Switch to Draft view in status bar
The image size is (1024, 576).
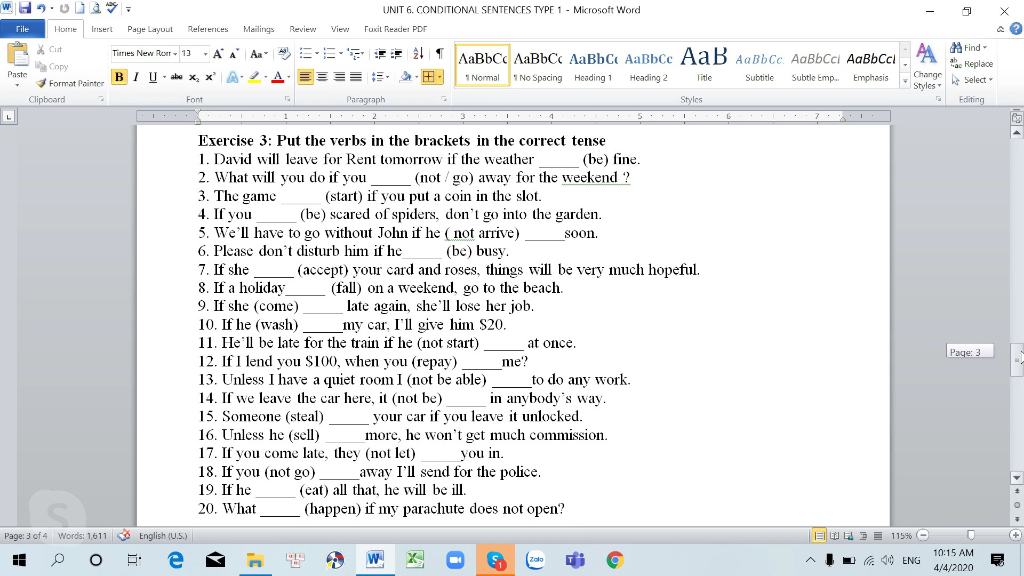(x=878, y=536)
